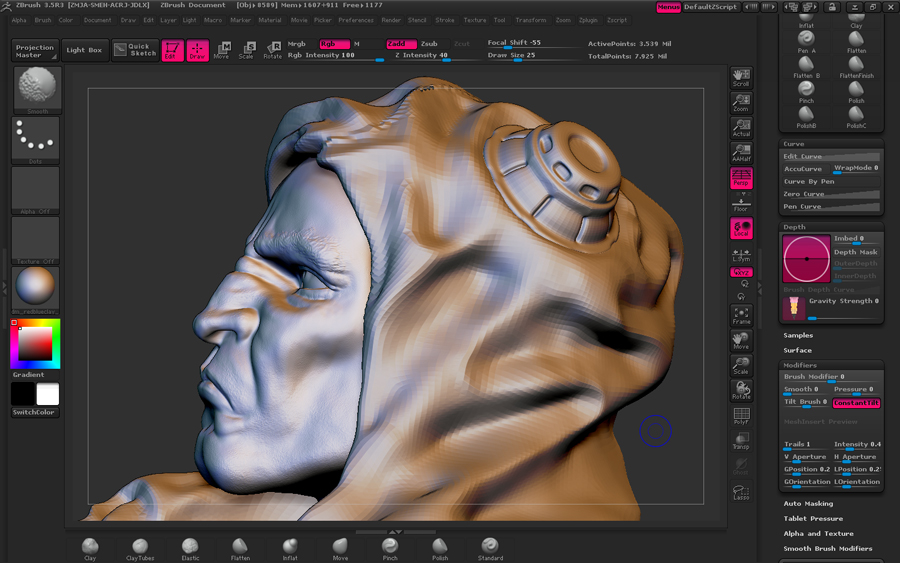Click the Depth Mask button

[856, 252]
